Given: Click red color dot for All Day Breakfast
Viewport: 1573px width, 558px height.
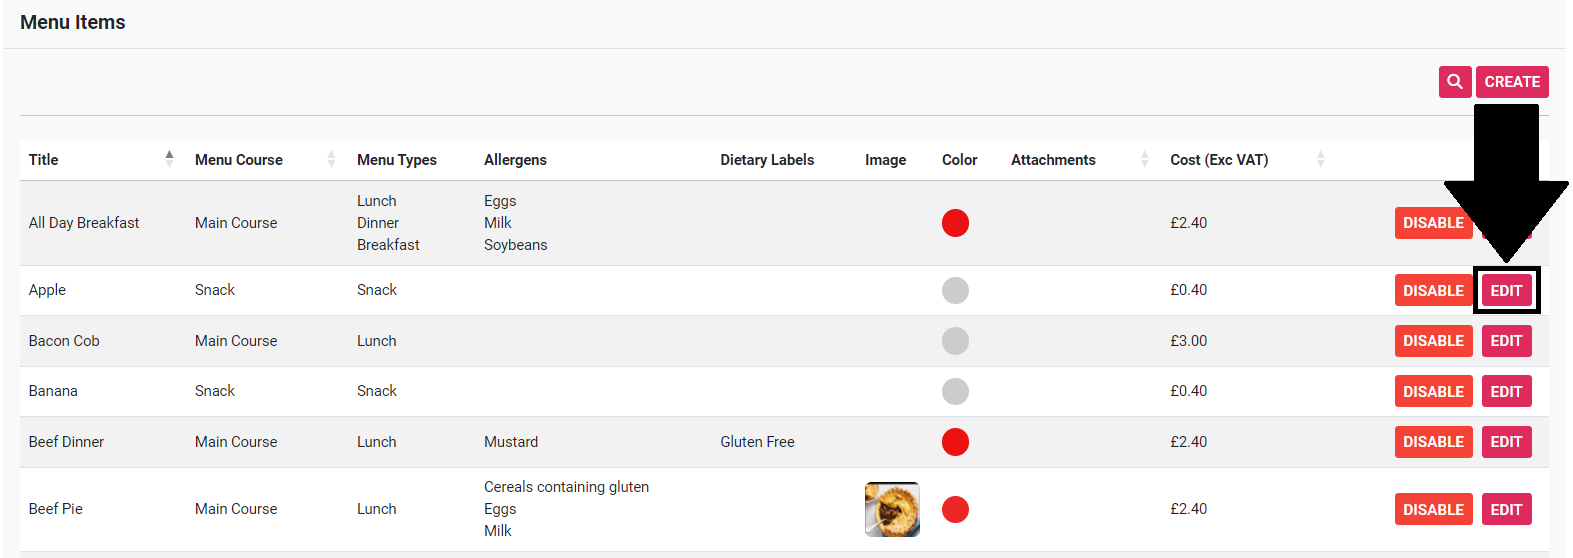Looking at the screenshot, I should (x=955, y=223).
